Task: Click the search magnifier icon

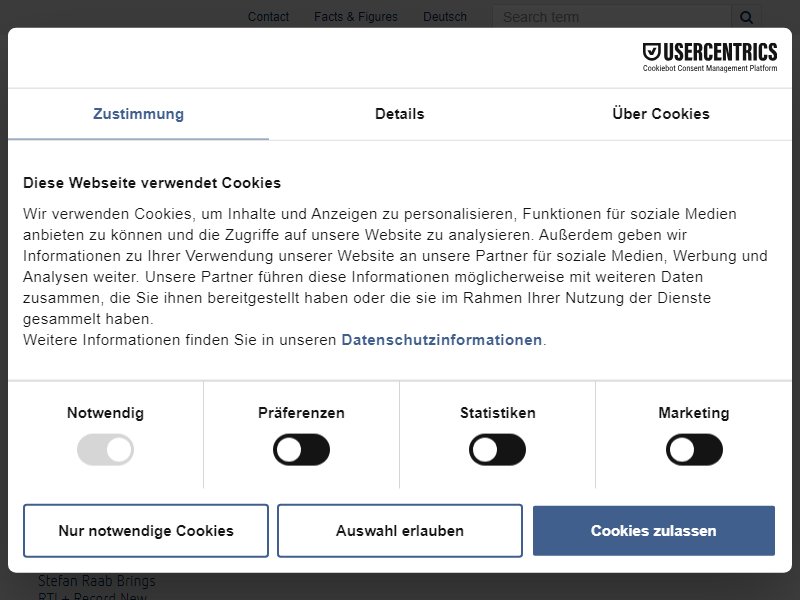Action: [746, 17]
